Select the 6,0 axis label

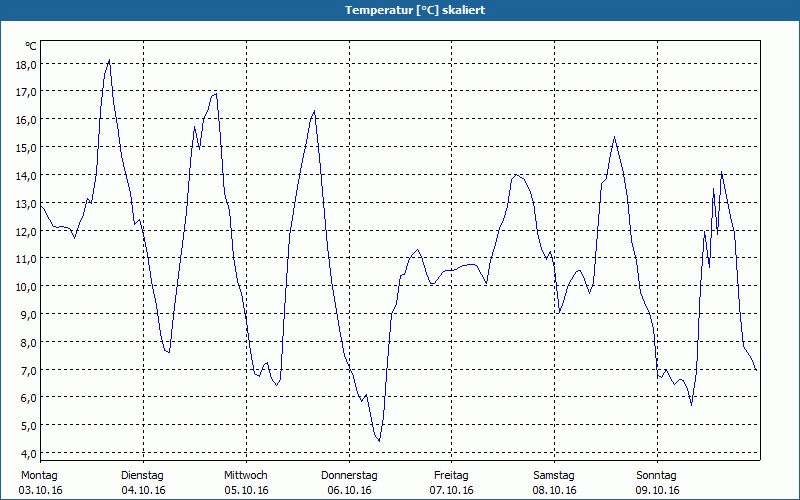28,398
